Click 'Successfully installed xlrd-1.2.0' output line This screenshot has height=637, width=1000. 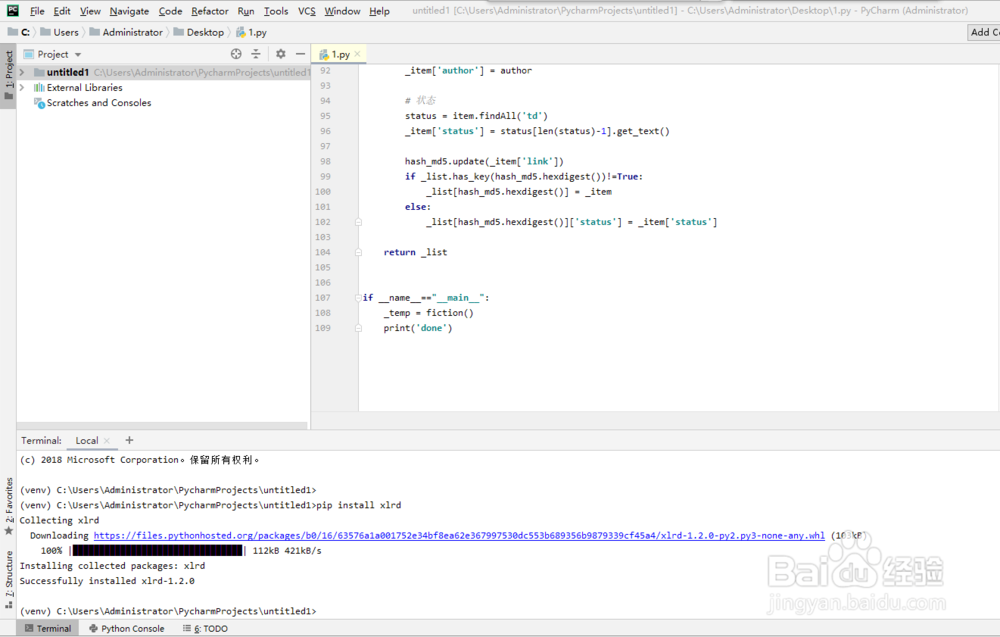click(x=107, y=581)
